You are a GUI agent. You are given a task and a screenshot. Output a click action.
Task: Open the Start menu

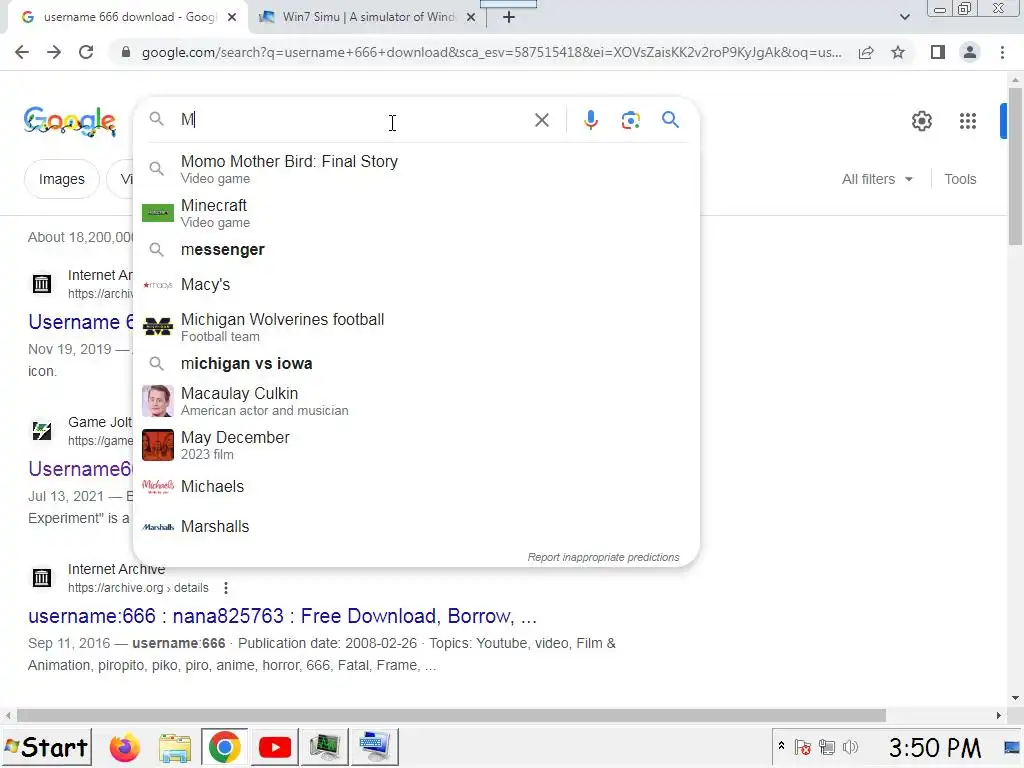tap(46, 747)
